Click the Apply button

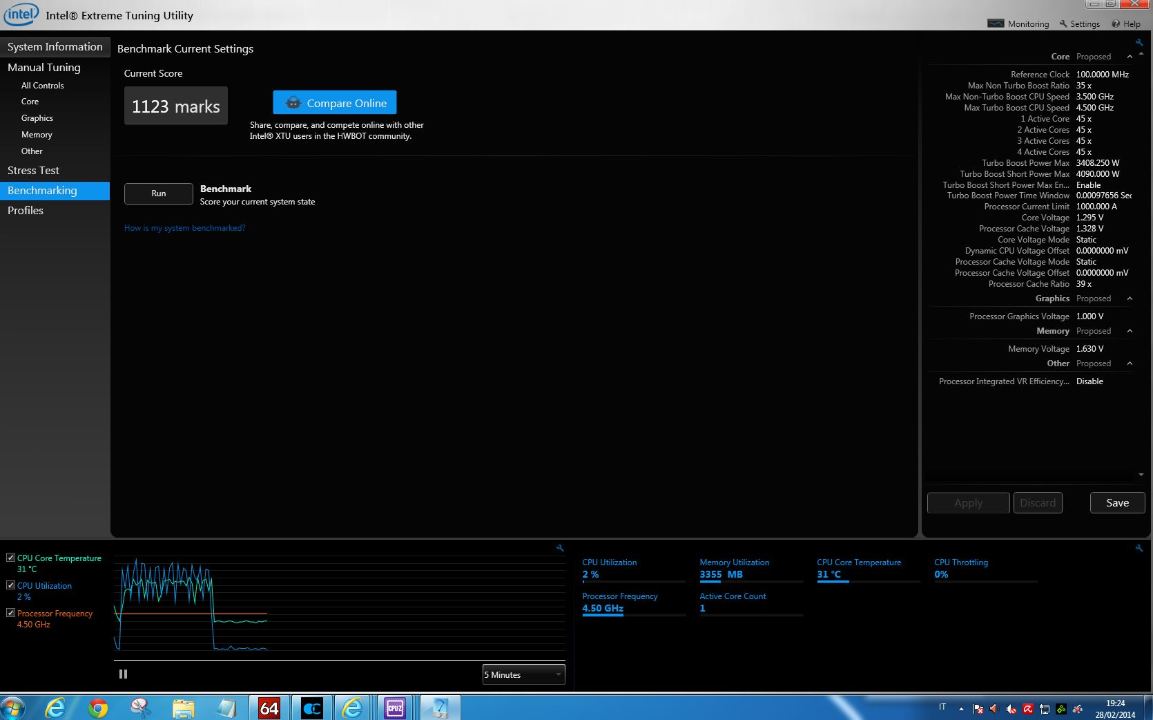pyautogui.click(x=968, y=503)
